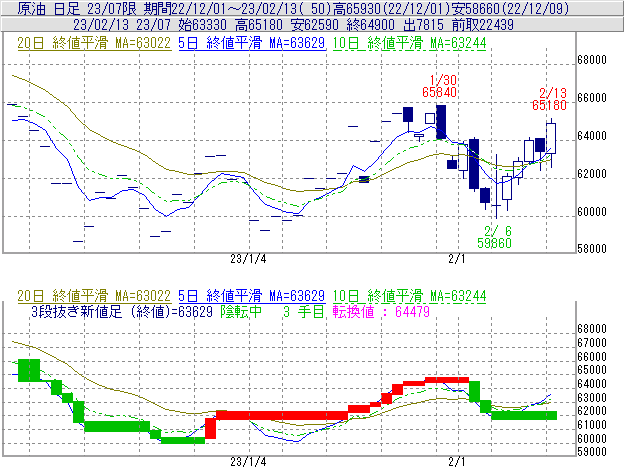
Task: Click the 23/1/4 date marker on upper chart
Action: [248, 258]
